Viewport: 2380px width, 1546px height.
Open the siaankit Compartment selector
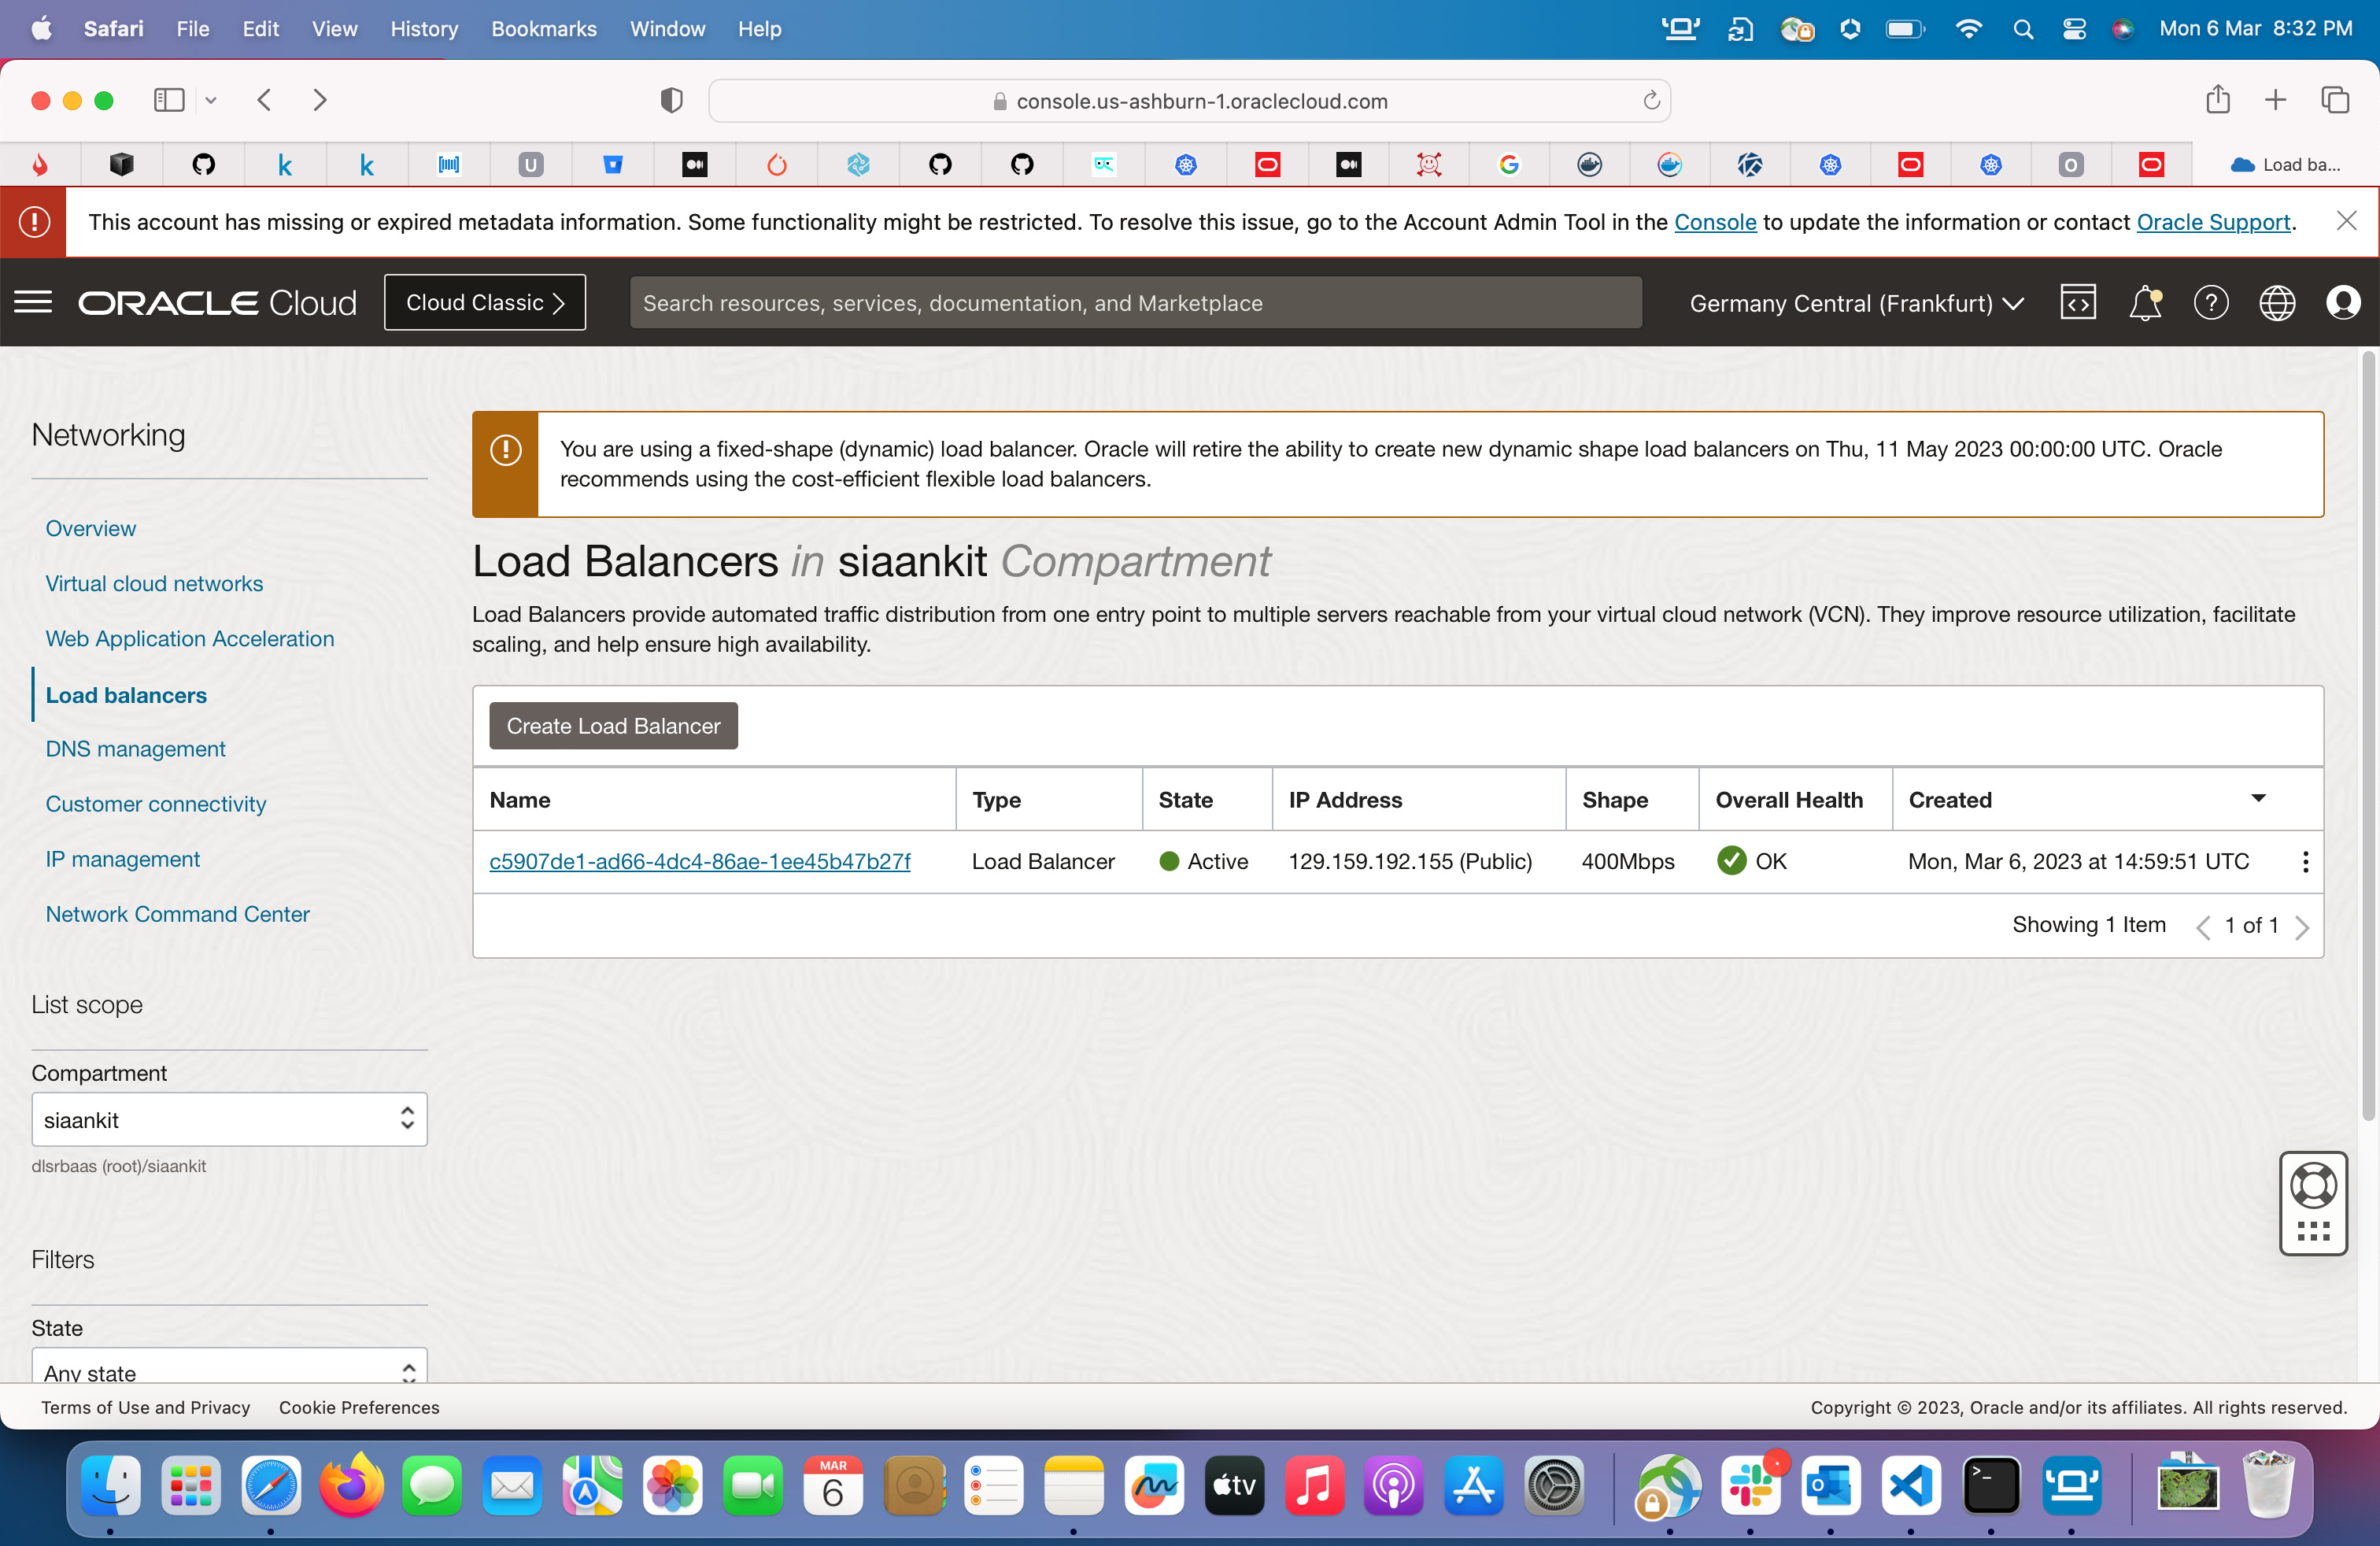(x=229, y=1119)
